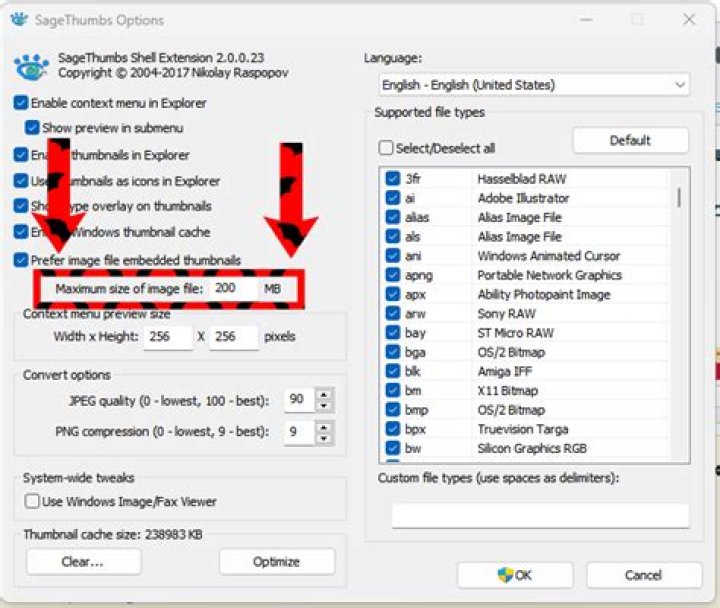The height and width of the screenshot is (608, 720).
Task: Click the title bar SageThumbs icon
Action: (19, 20)
